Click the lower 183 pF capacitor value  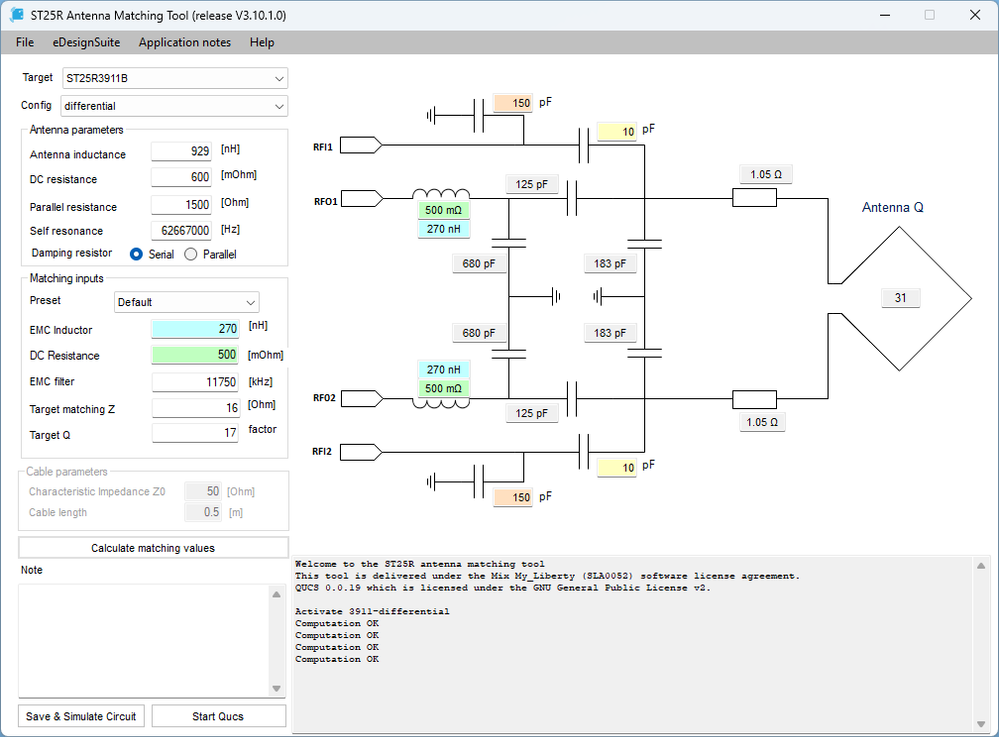(610, 333)
